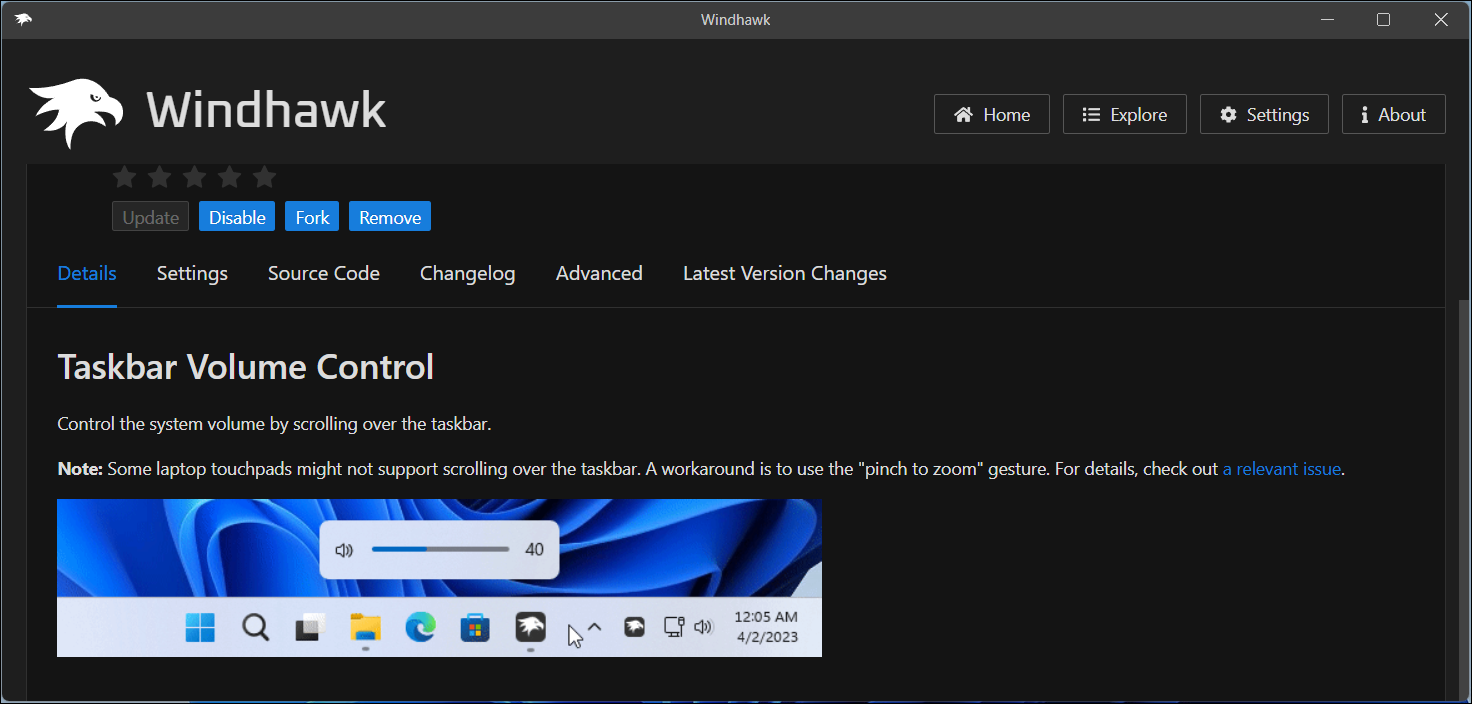
Task: Remove the installed mod
Action: pyautogui.click(x=390, y=217)
